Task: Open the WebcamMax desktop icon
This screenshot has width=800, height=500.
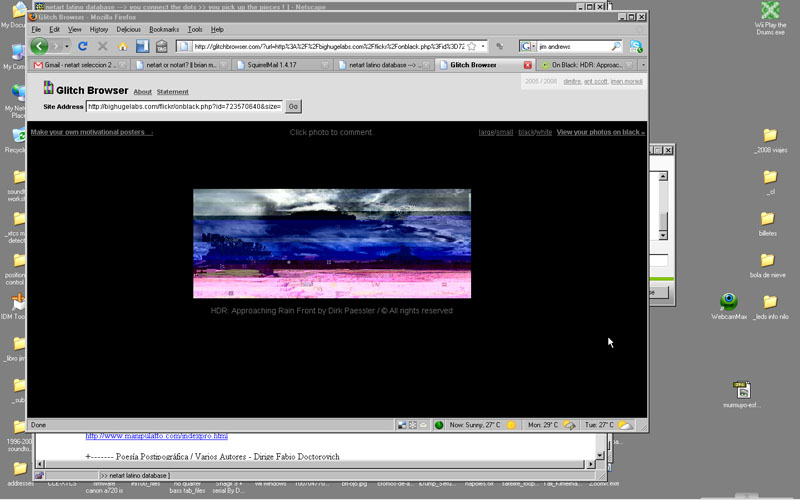Action: [x=729, y=302]
